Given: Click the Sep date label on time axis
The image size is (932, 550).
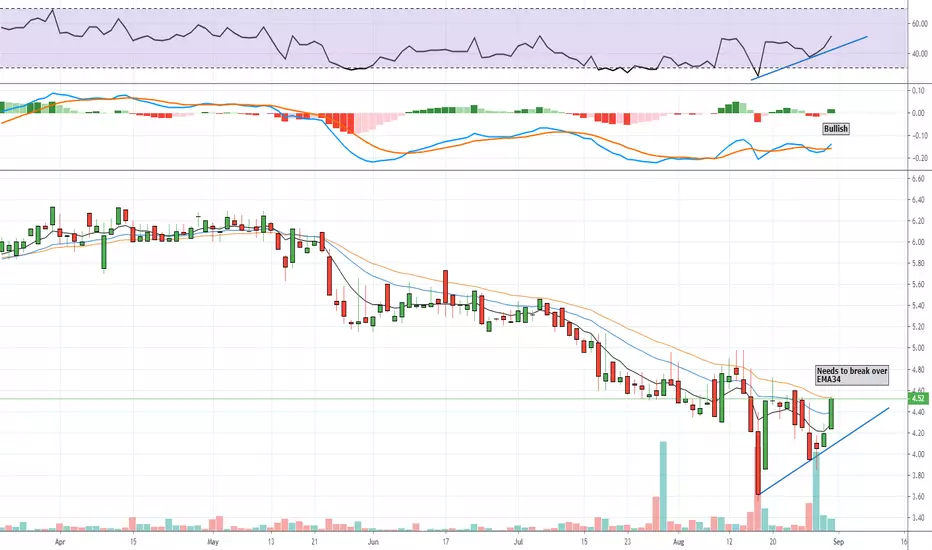Looking at the screenshot, I should (x=838, y=542).
